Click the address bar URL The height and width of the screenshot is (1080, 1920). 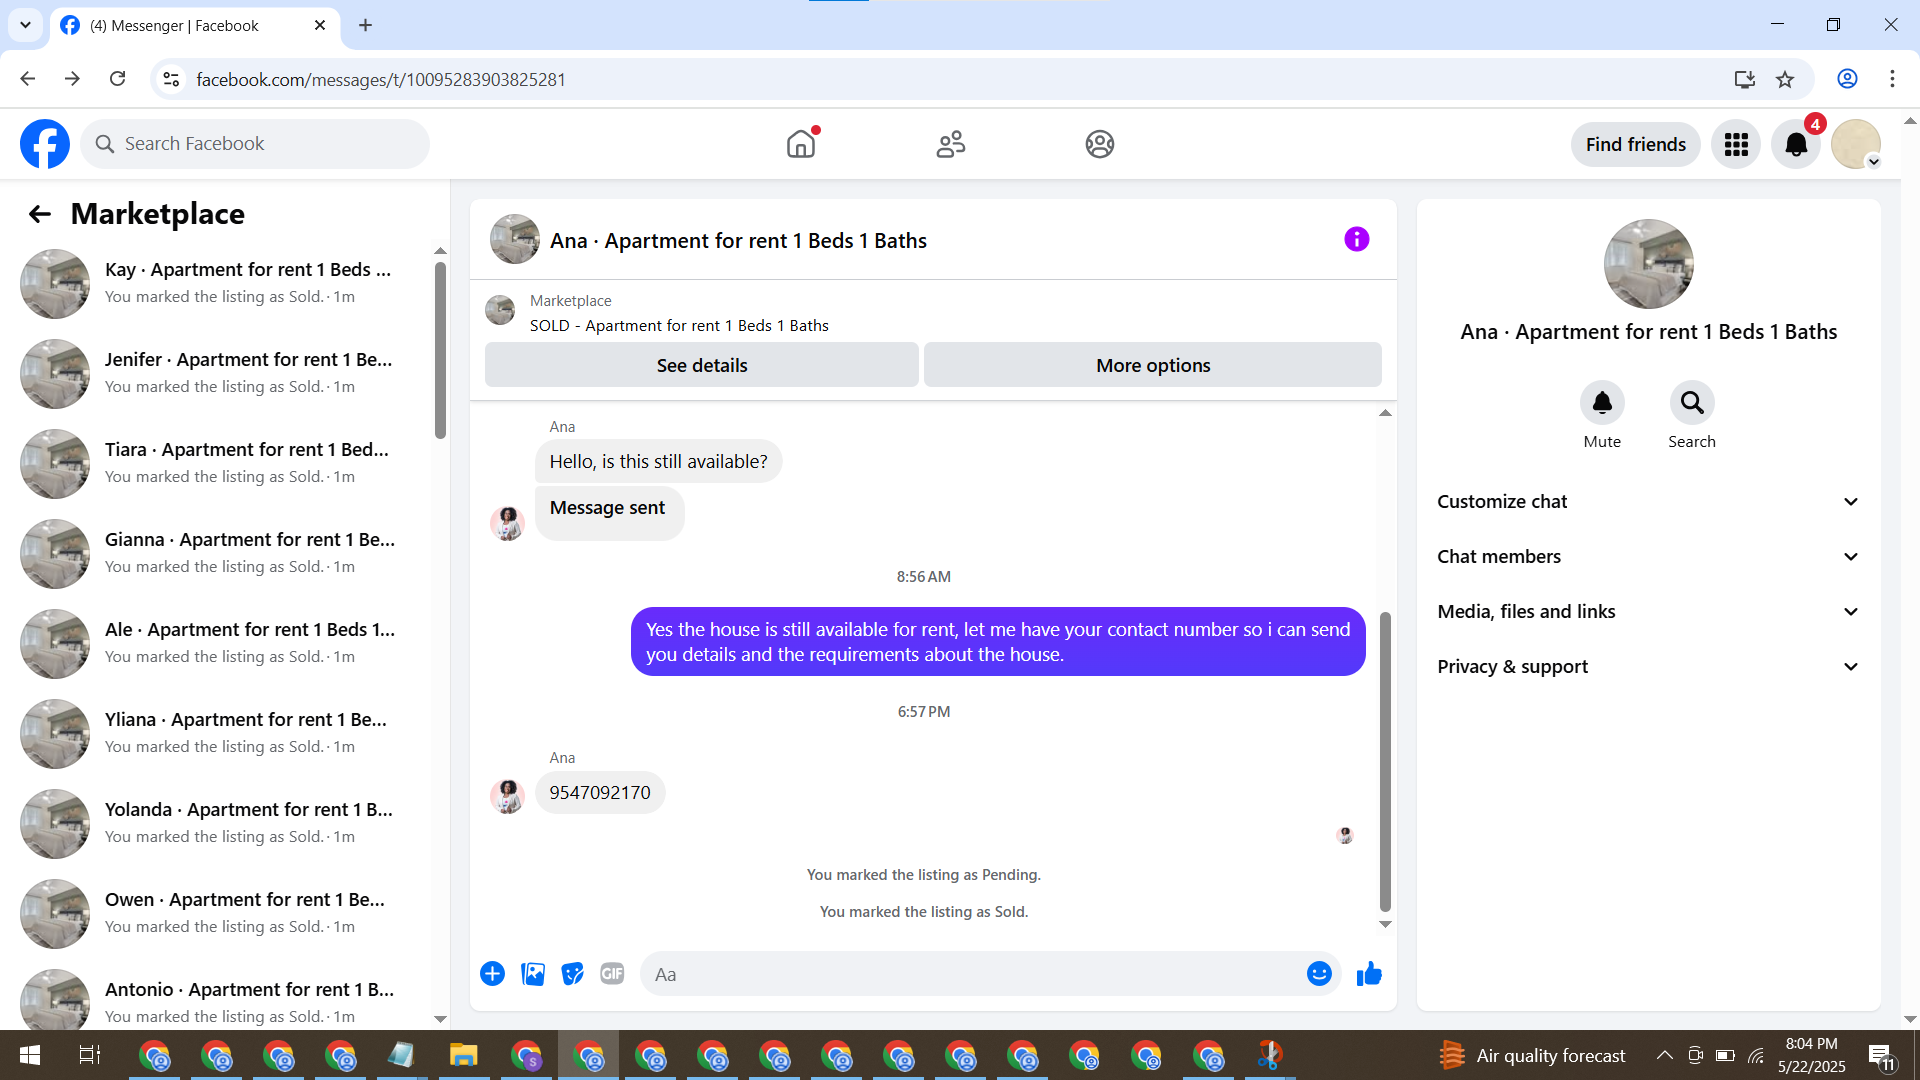[x=381, y=80]
